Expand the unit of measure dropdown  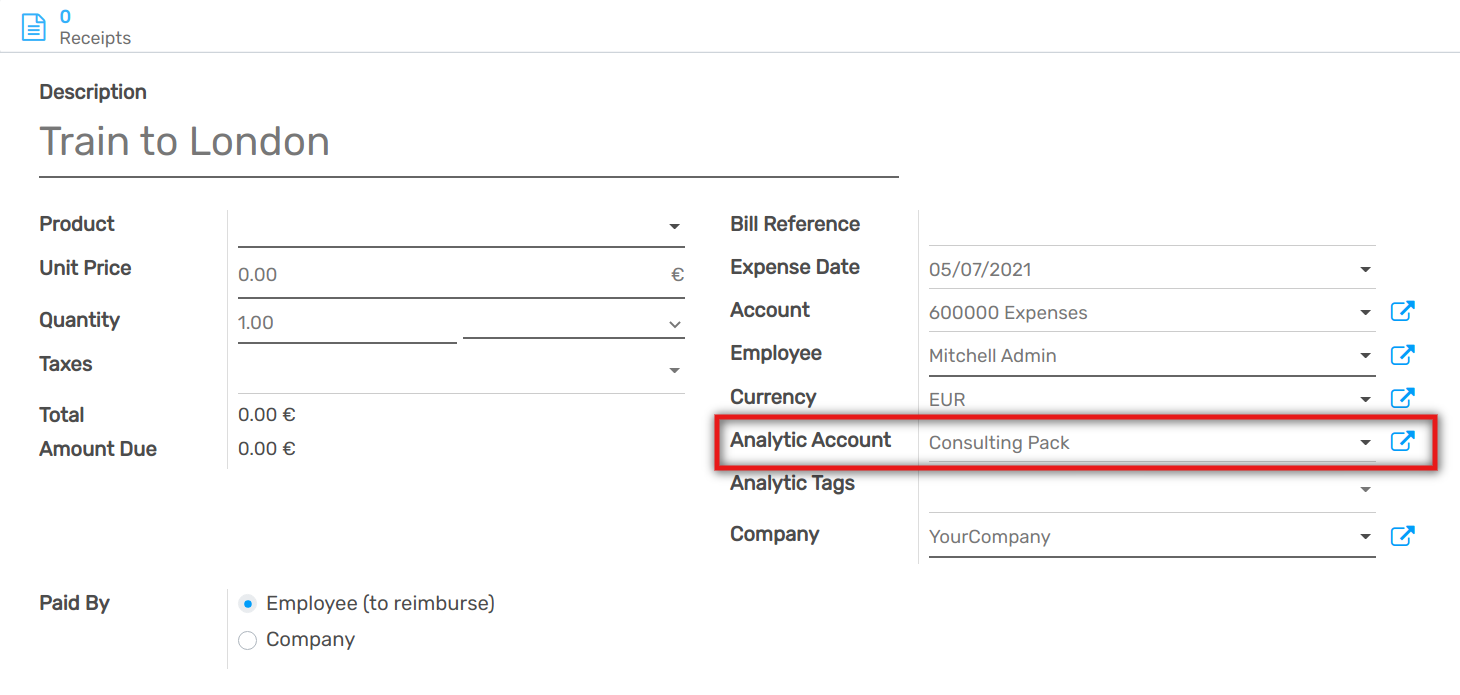(x=674, y=324)
